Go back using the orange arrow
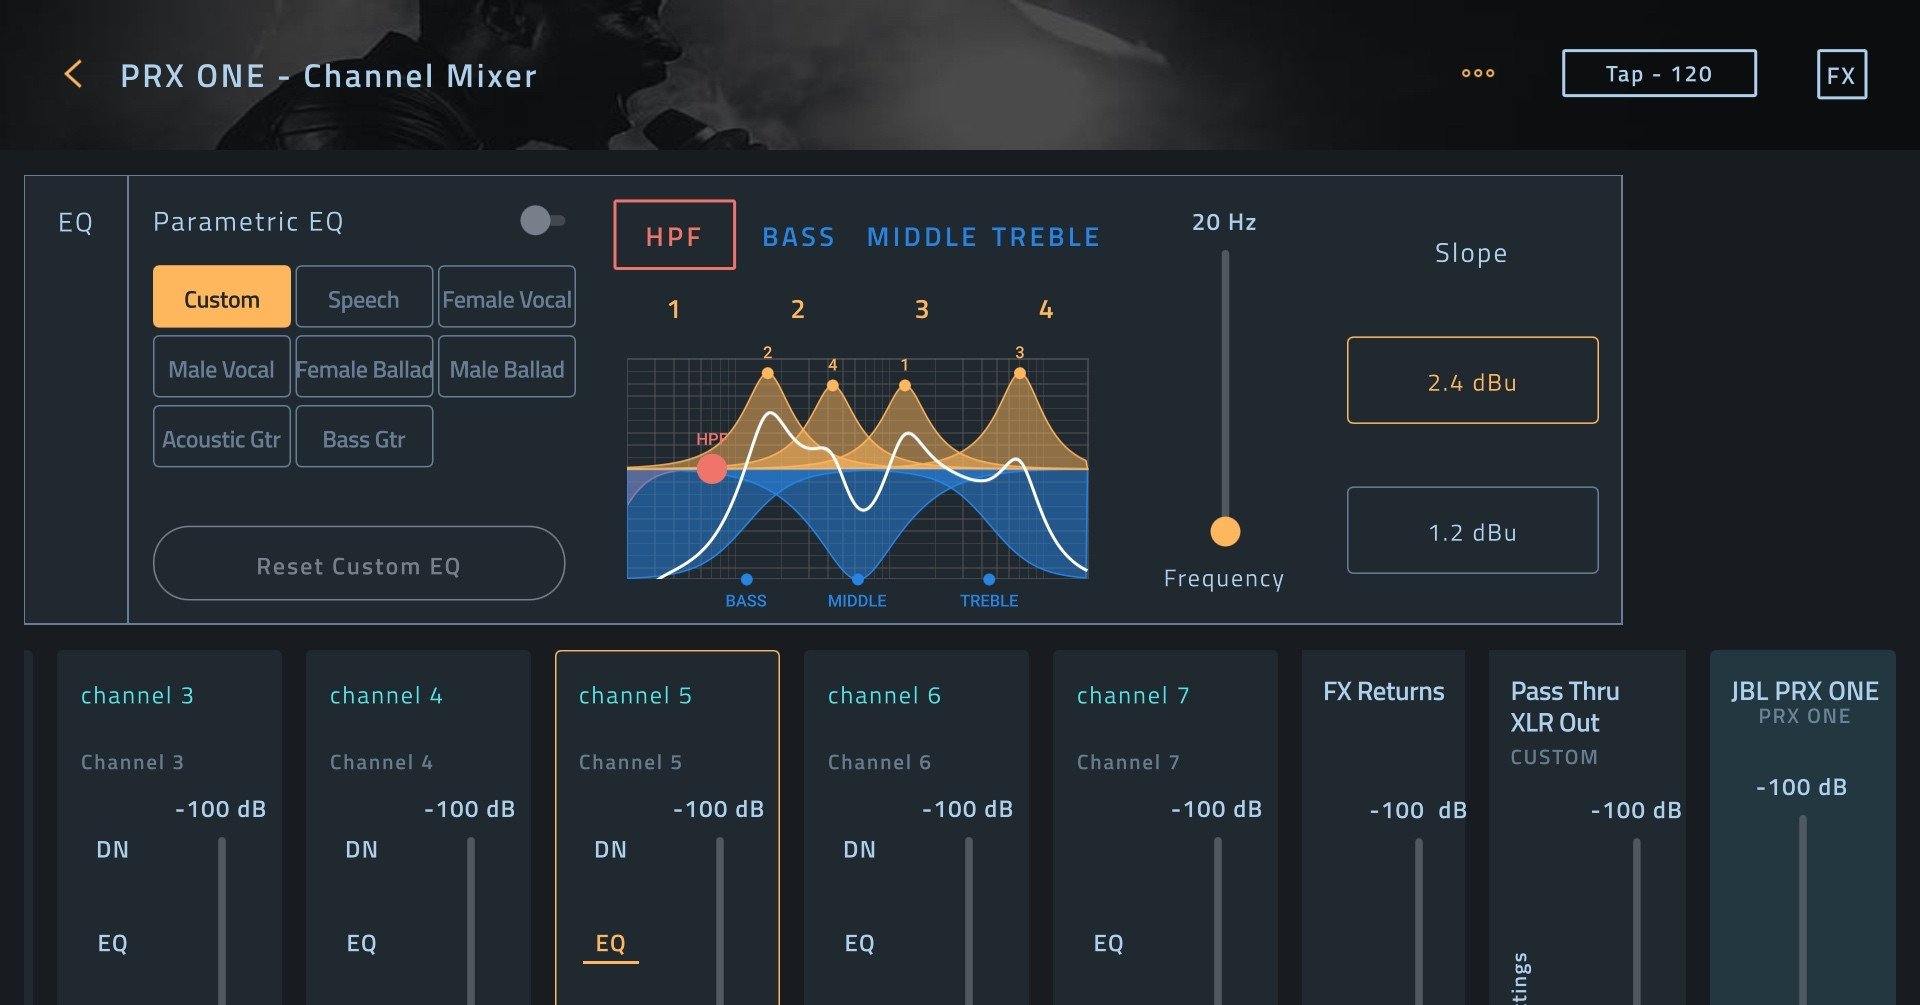The width and height of the screenshot is (1920, 1005). 73,74
